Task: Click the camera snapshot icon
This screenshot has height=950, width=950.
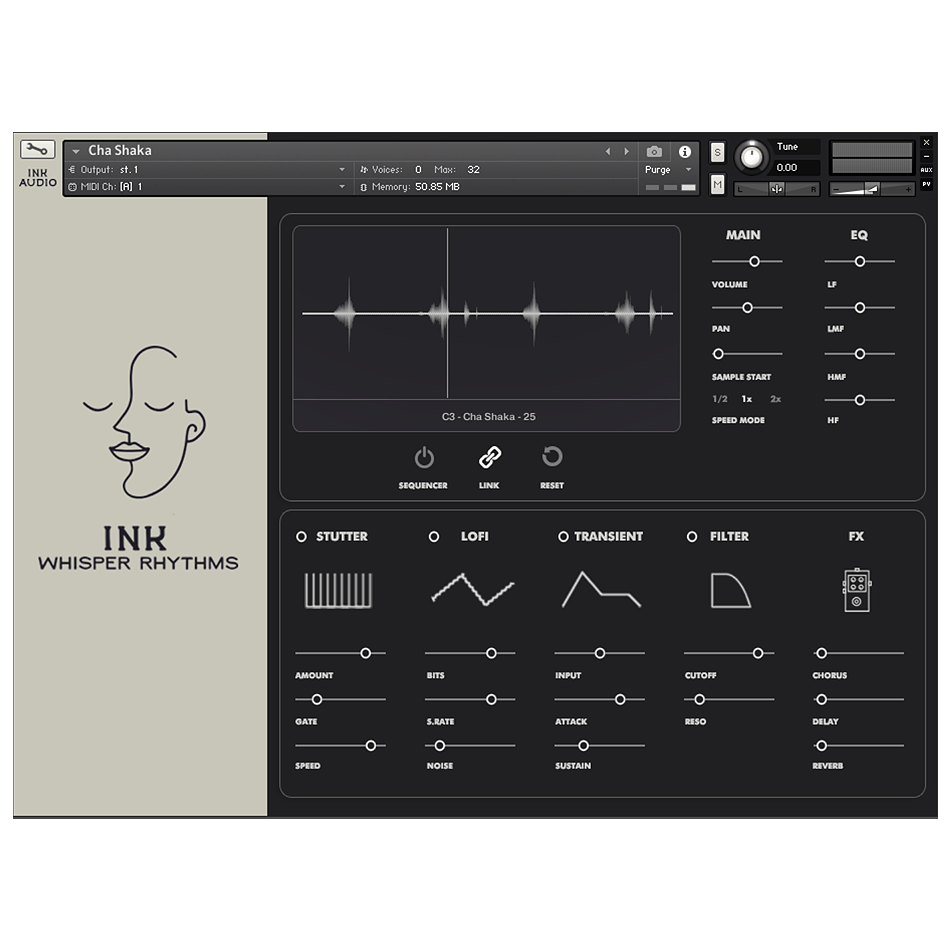Action: point(654,152)
